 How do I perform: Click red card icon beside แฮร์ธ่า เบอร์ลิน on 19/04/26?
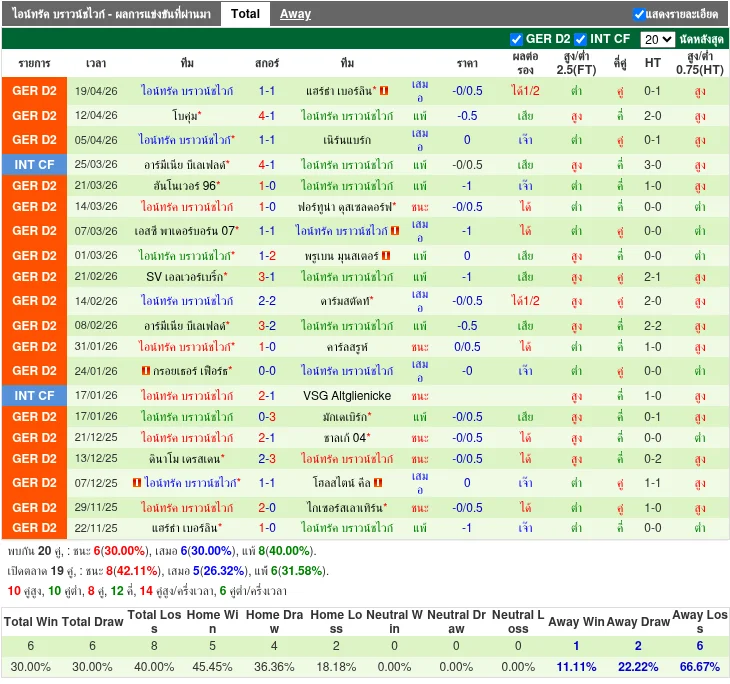[x=384, y=91]
